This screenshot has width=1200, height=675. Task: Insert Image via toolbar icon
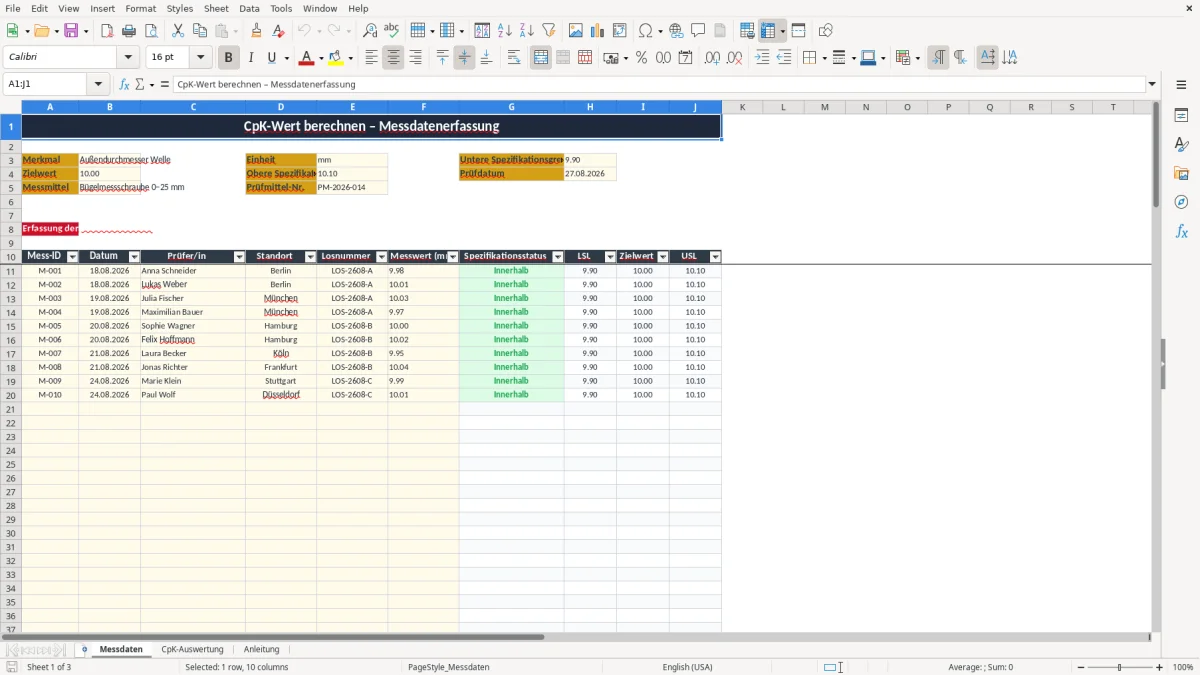coord(575,31)
